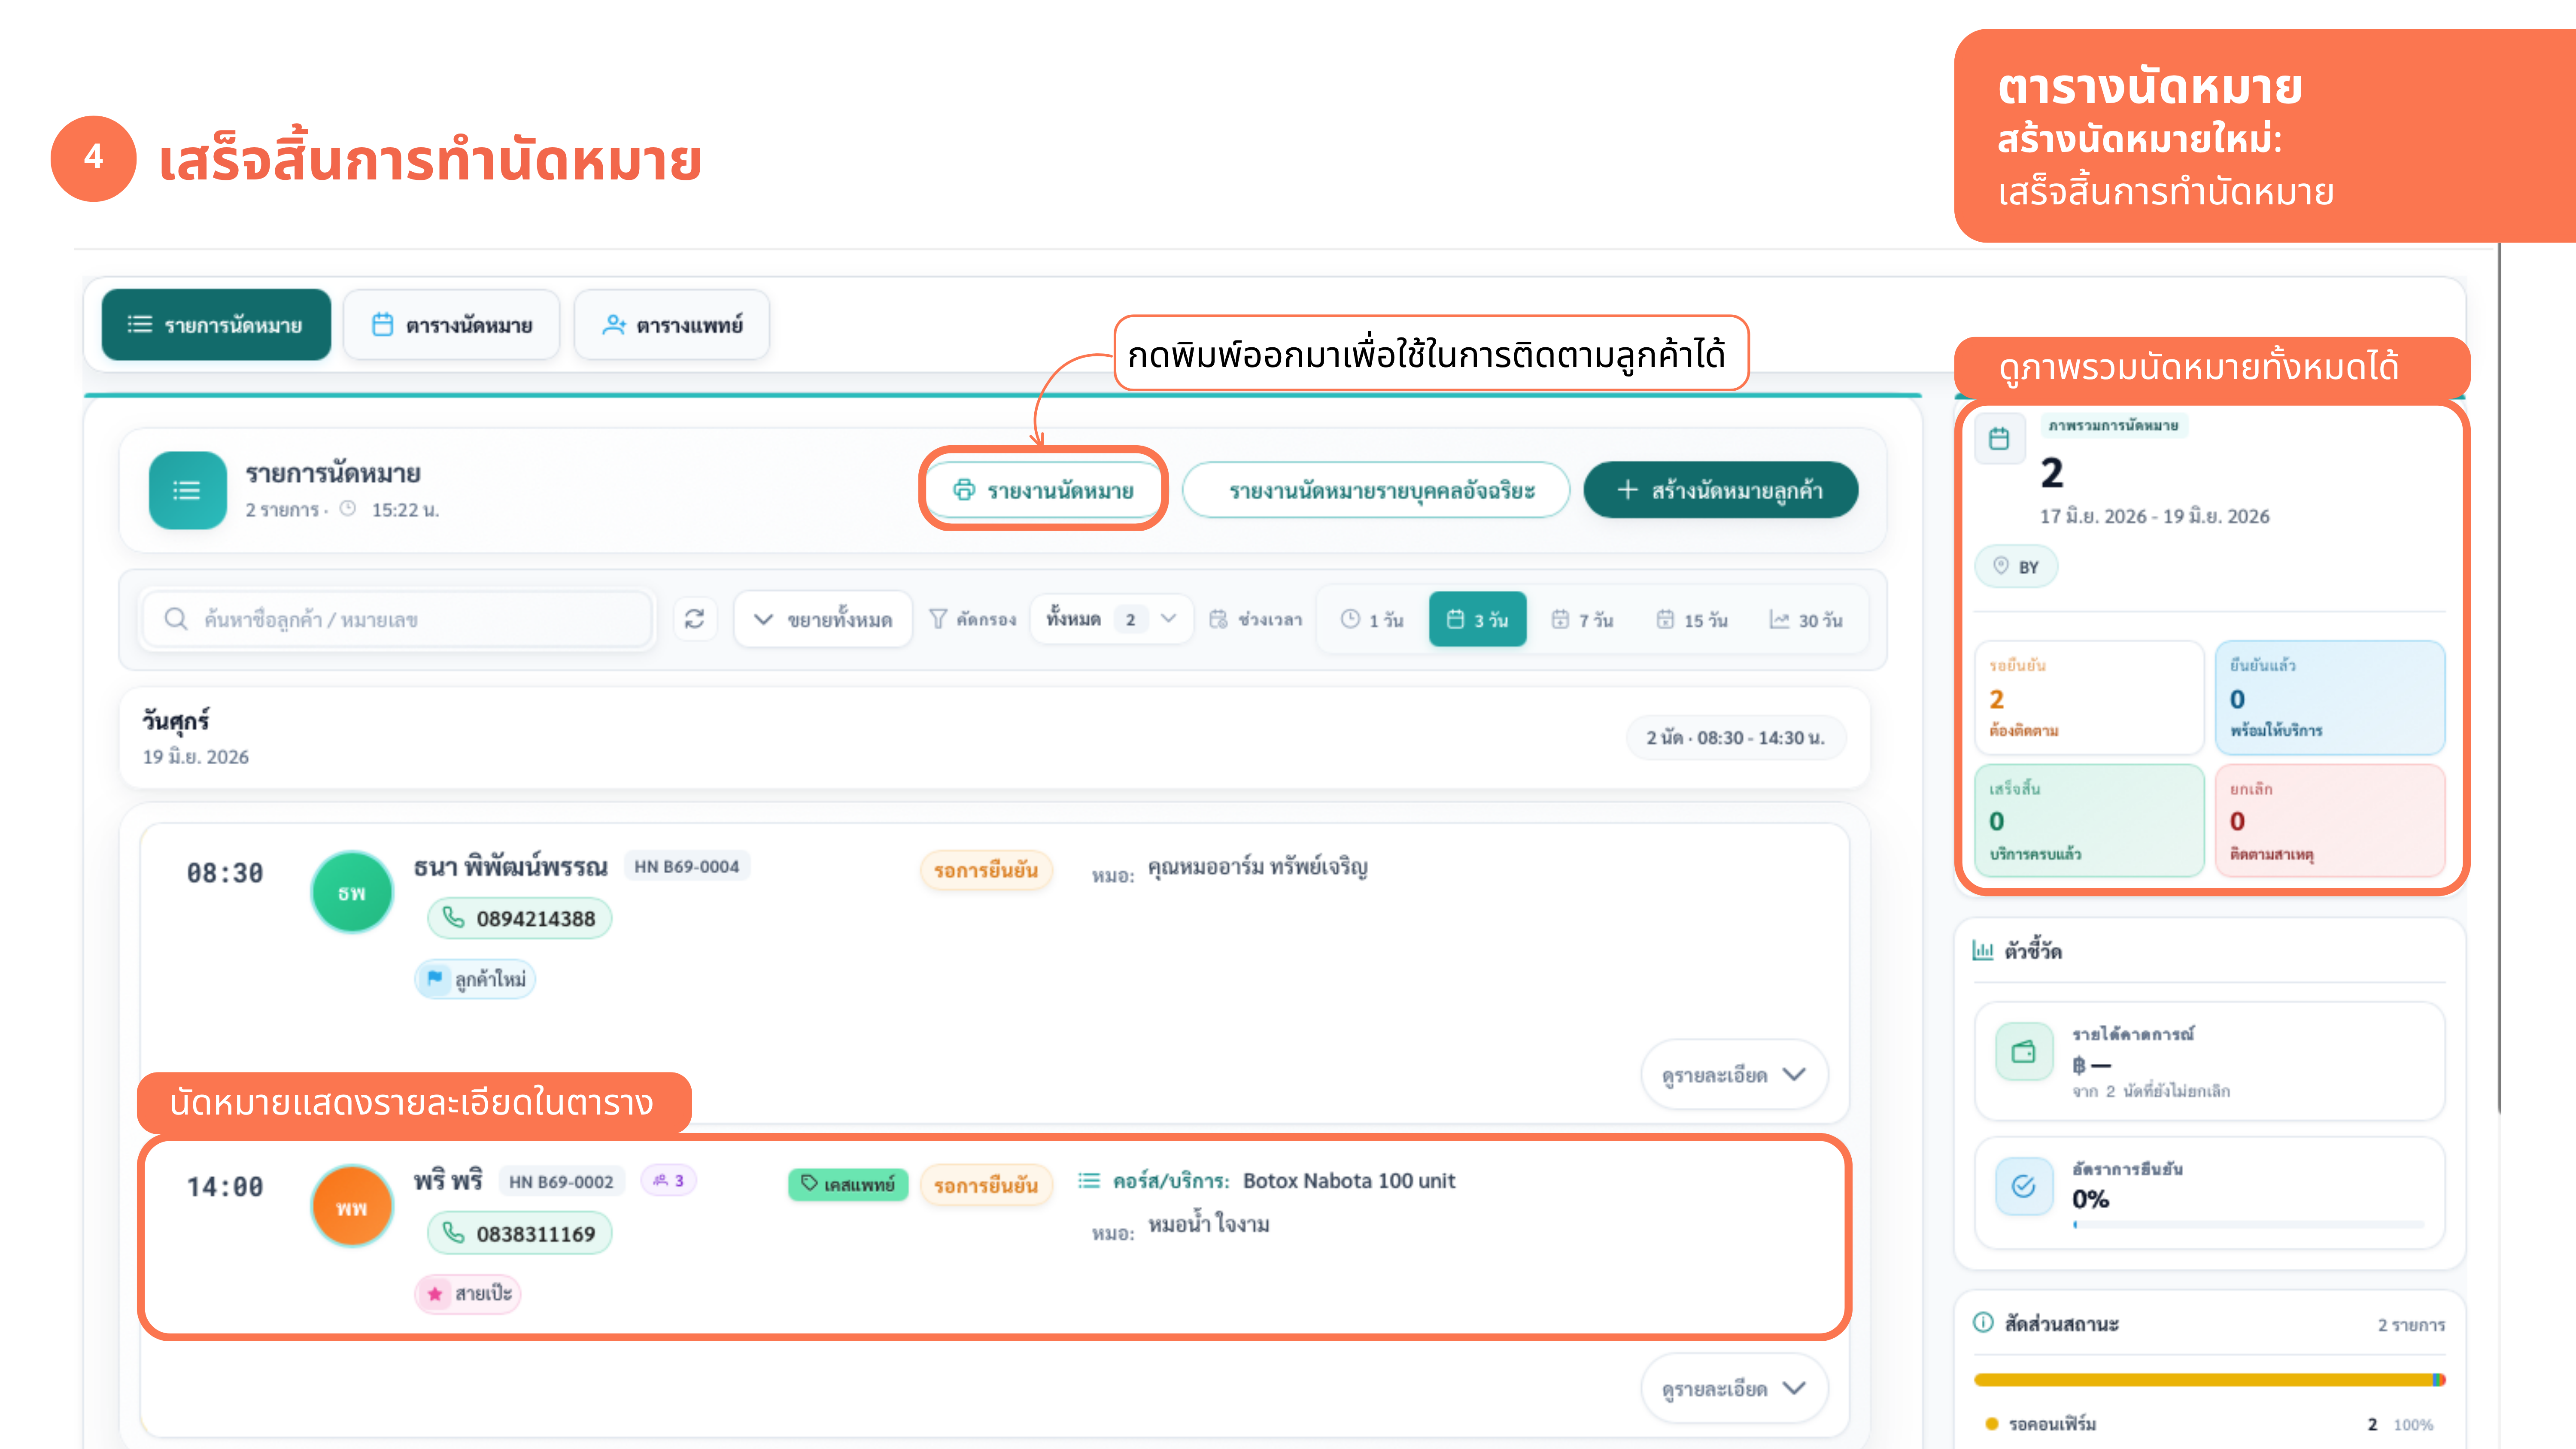Open the ทั้งหมด filter dropdown
The width and height of the screenshot is (2576, 1449).
(x=1111, y=620)
